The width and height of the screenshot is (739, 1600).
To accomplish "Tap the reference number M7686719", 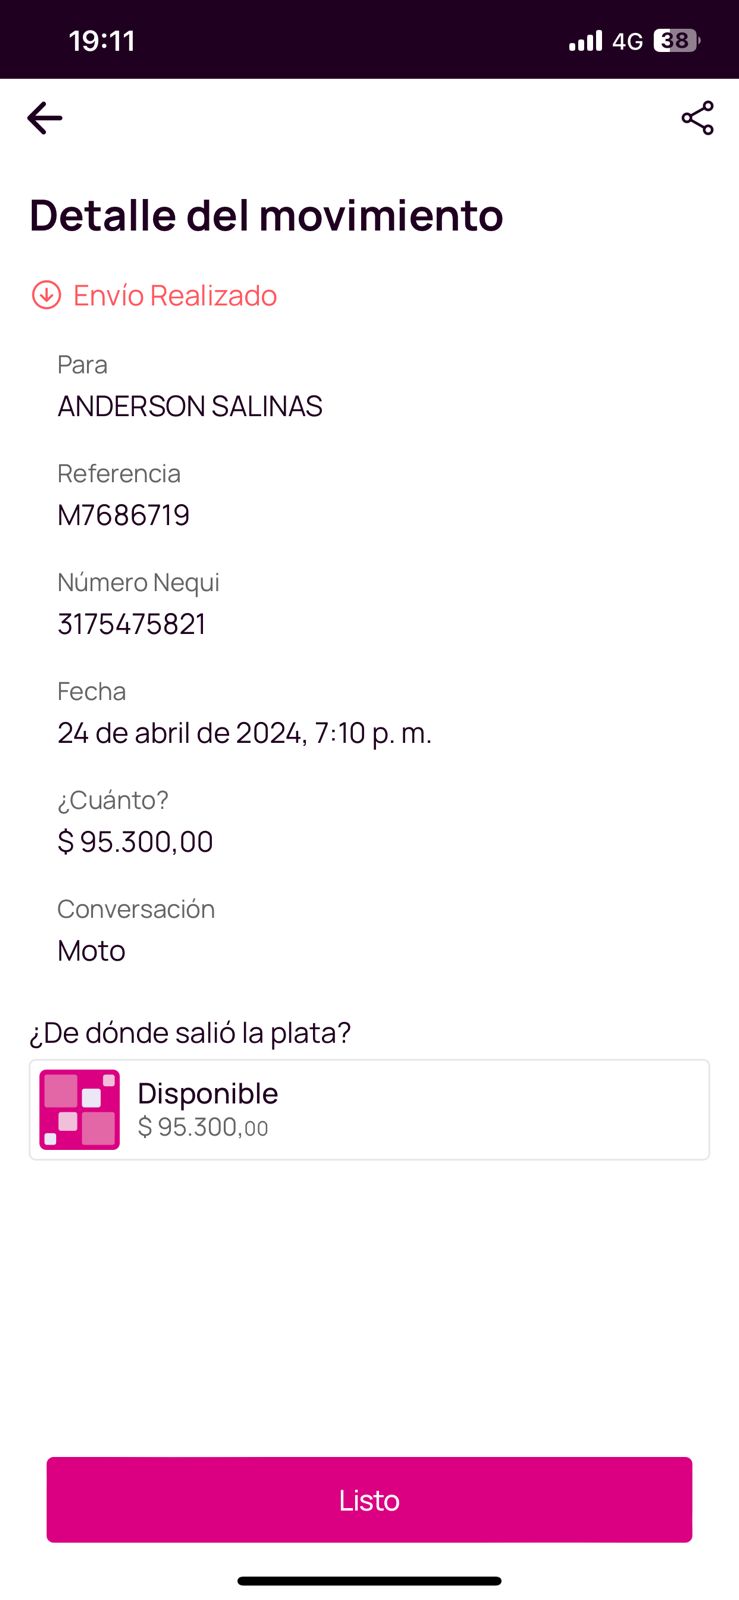I will coord(124,515).
